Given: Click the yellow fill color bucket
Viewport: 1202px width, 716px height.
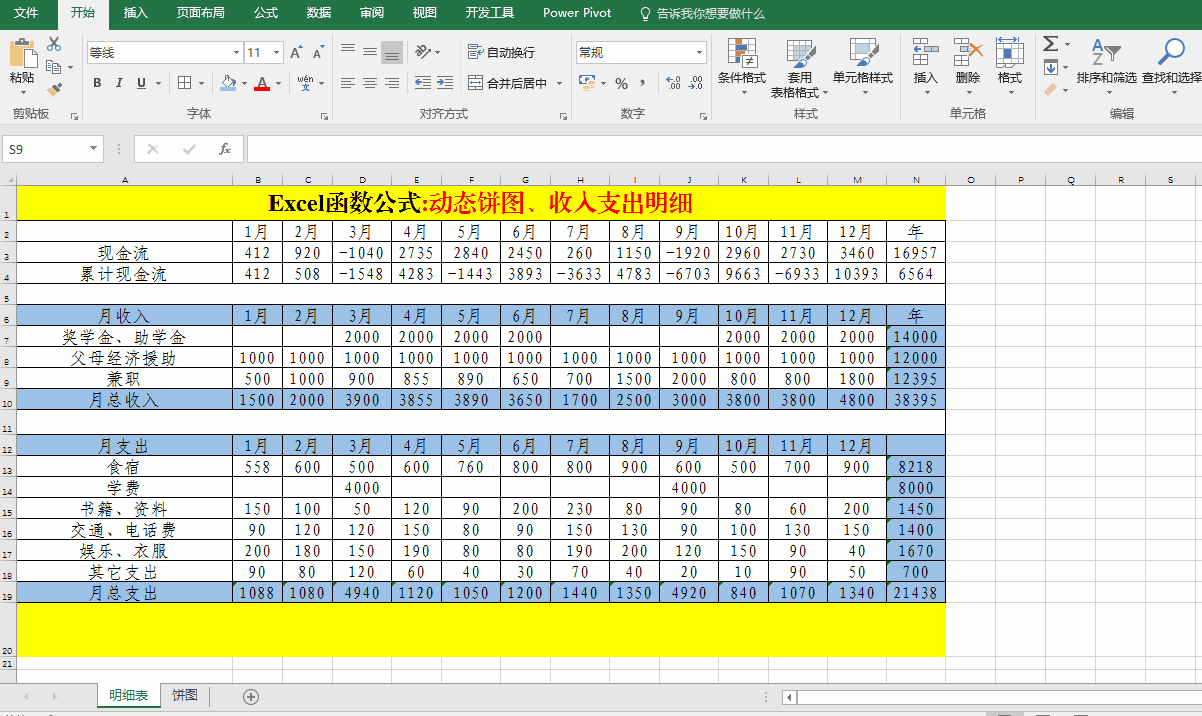Looking at the screenshot, I should pos(228,83).
